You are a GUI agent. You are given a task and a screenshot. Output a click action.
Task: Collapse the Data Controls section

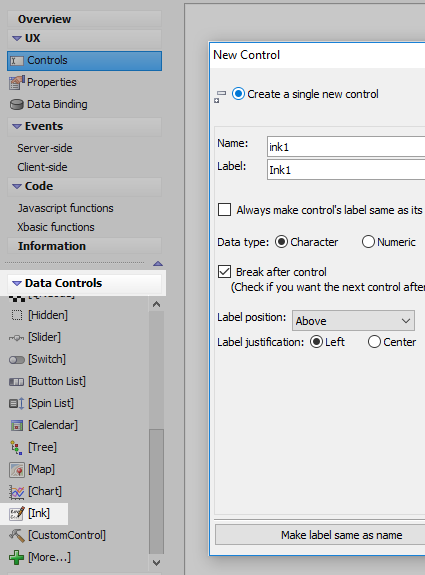pos(17,283)
